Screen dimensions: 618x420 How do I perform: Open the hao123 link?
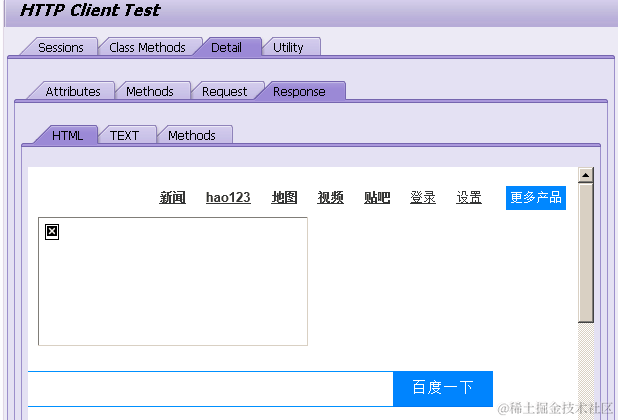tap(228, 197)
